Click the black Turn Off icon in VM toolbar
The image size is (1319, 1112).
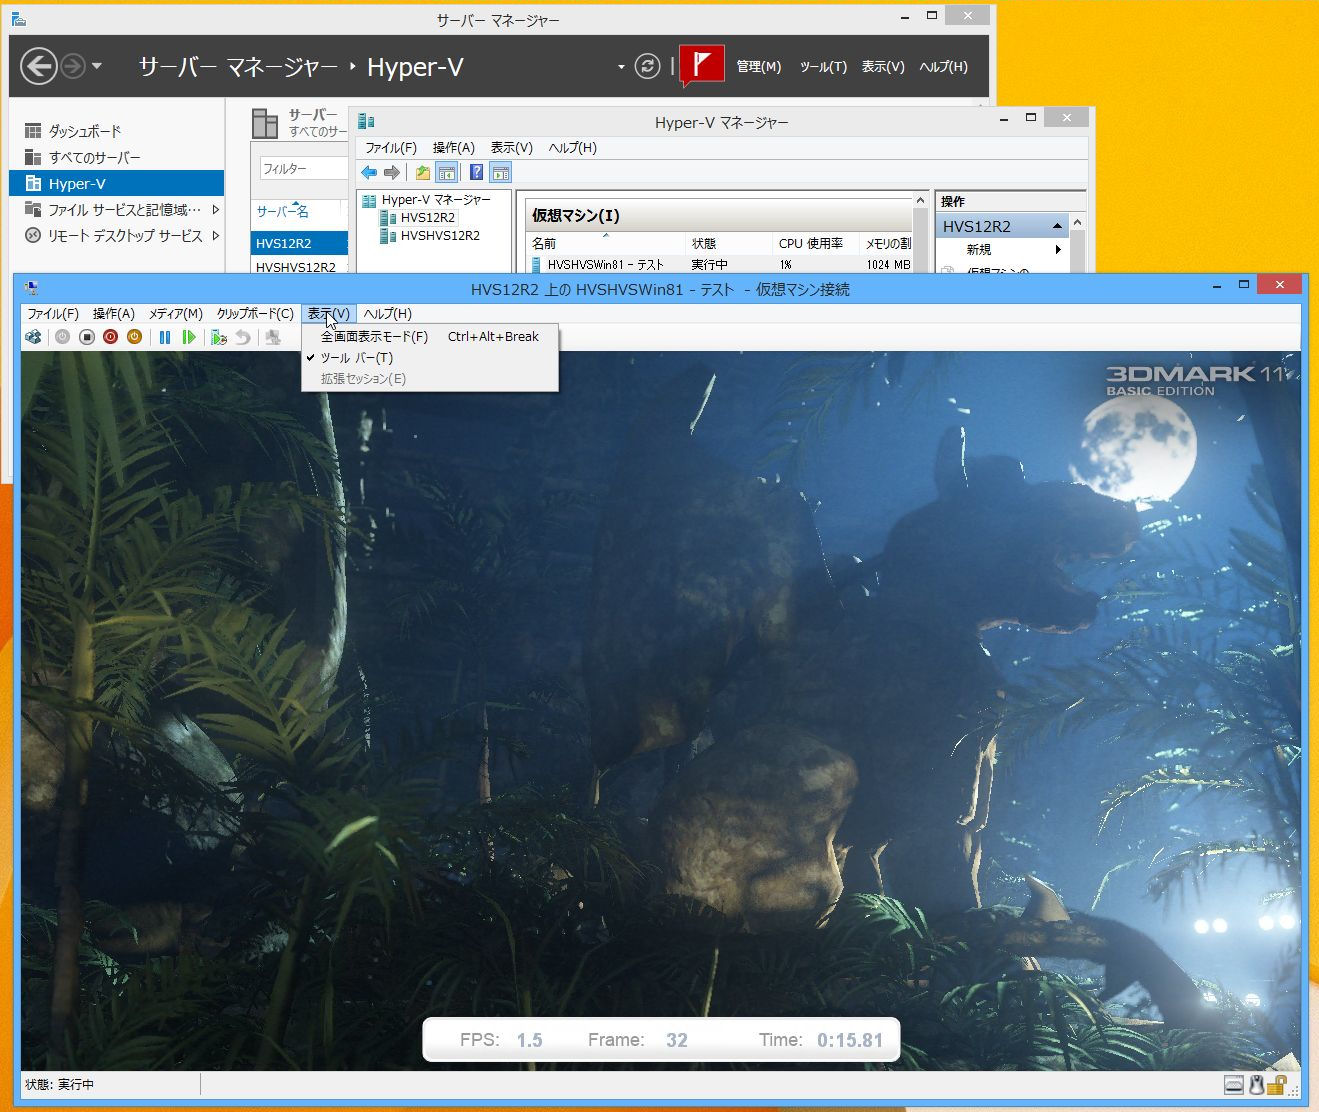pyautogui.click(x=87, y=337)
